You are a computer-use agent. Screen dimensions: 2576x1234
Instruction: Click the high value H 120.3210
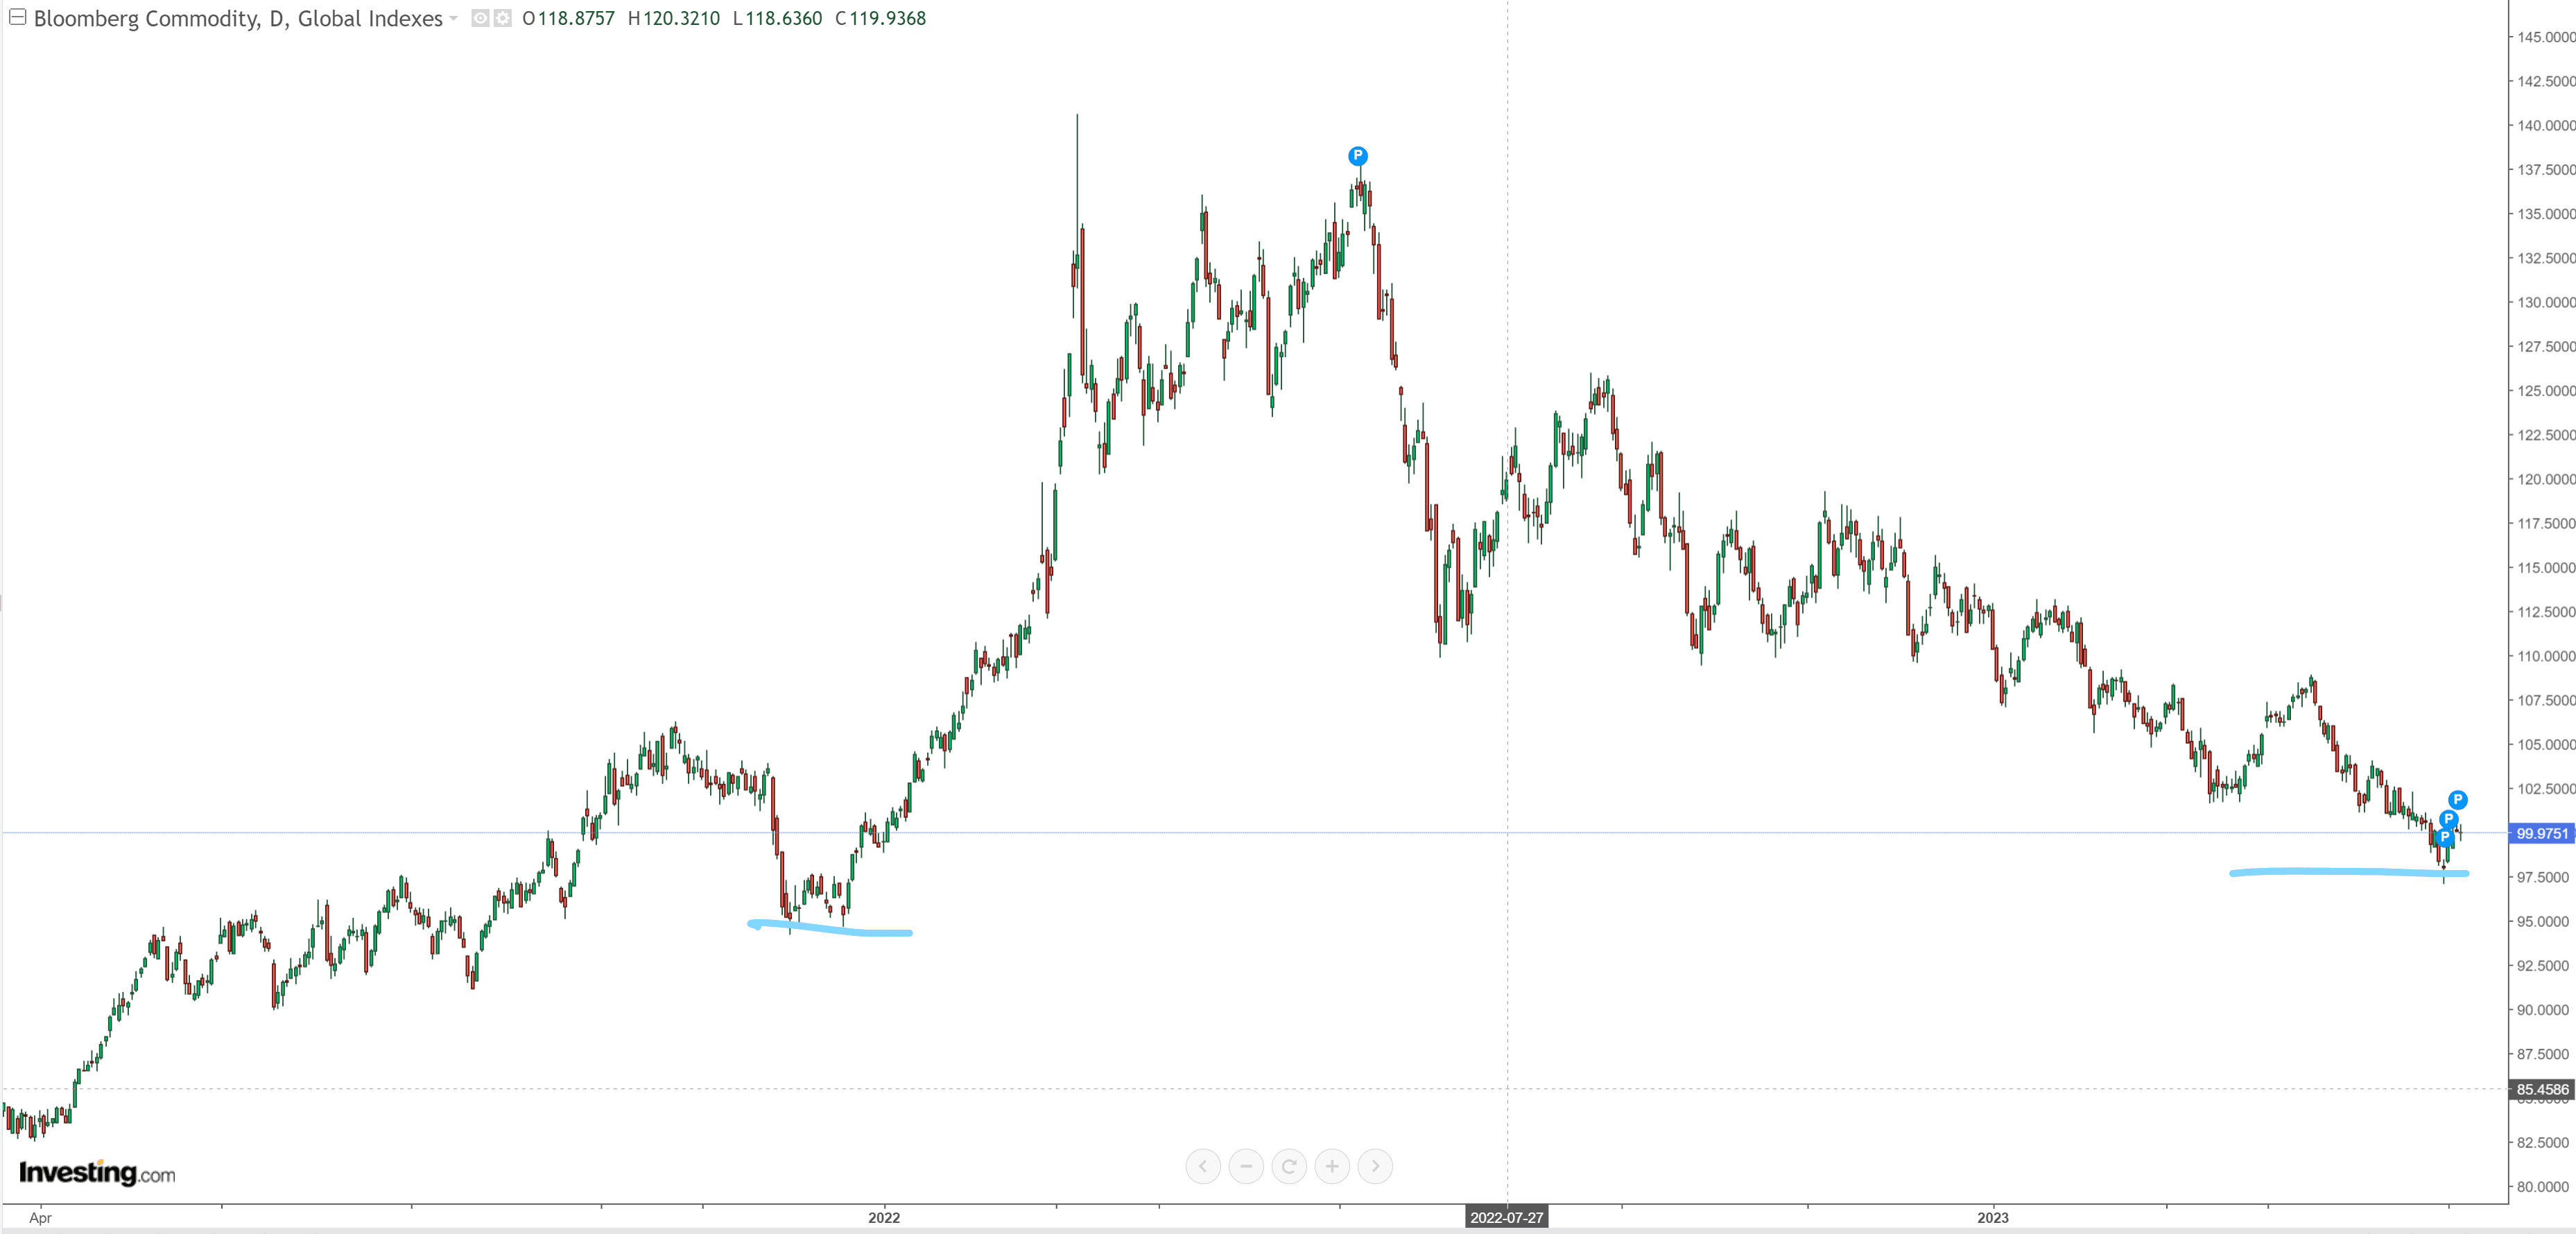(x=673, y=18)
